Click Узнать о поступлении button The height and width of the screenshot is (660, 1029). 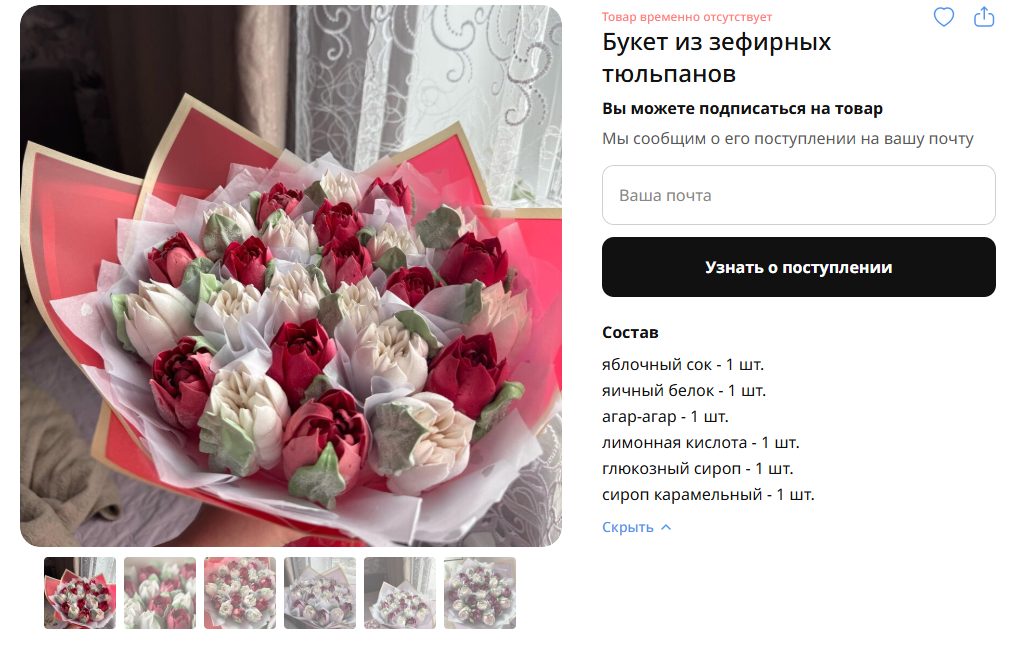tap(799, 267)
